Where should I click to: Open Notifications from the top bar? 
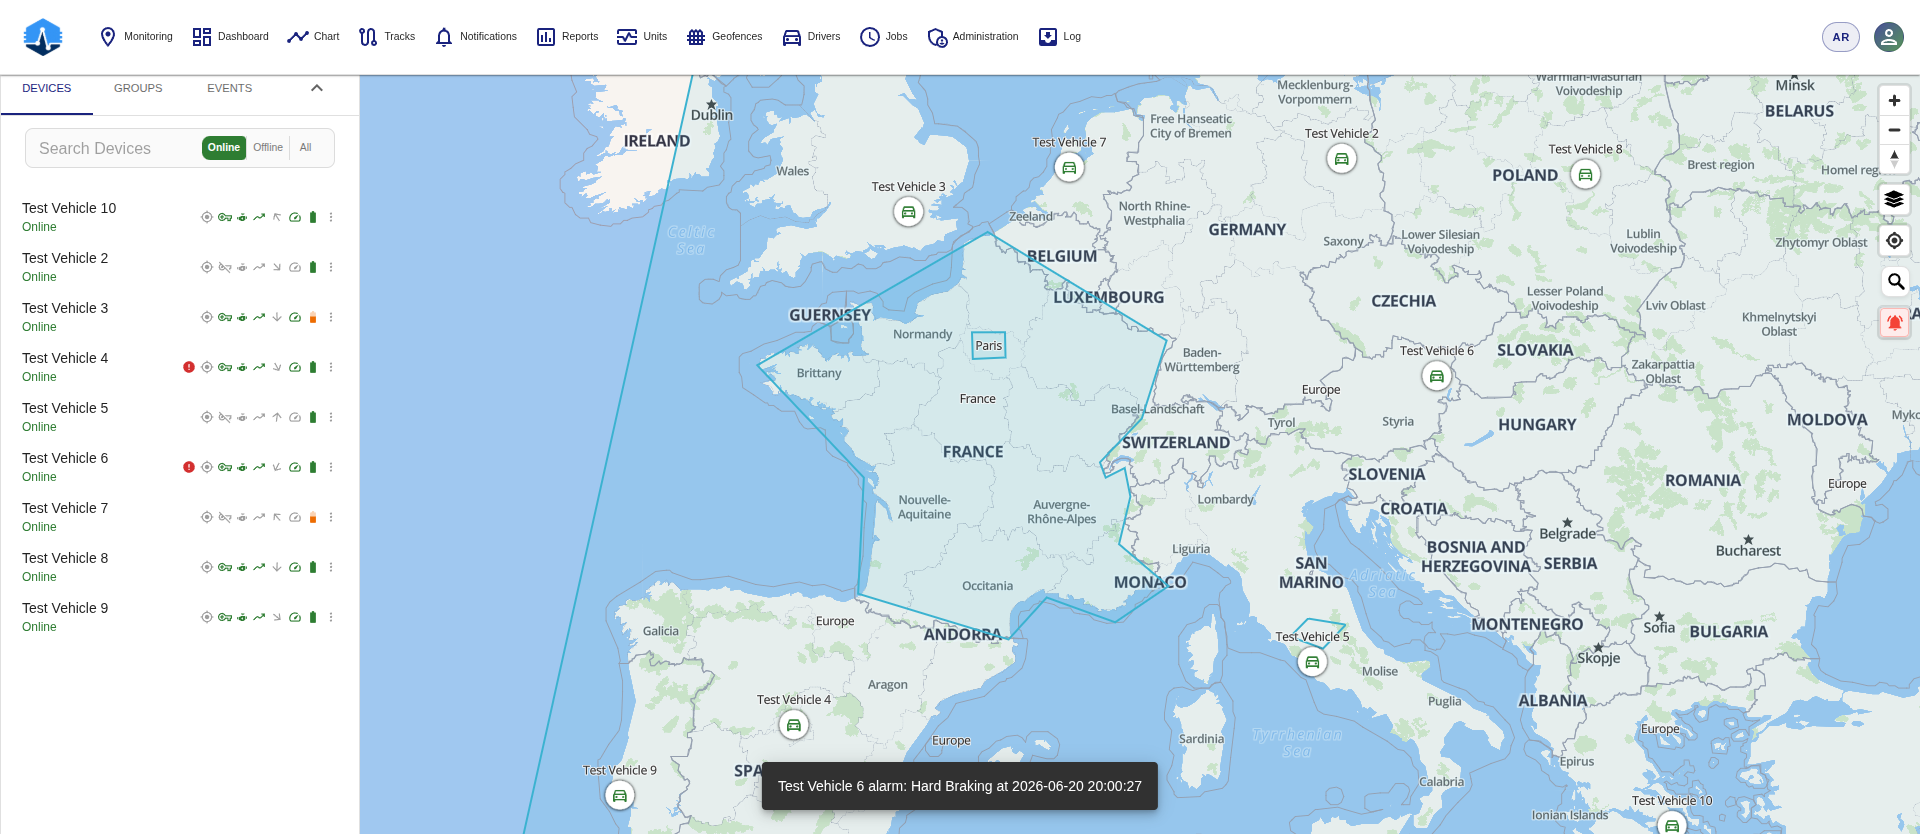476,37
